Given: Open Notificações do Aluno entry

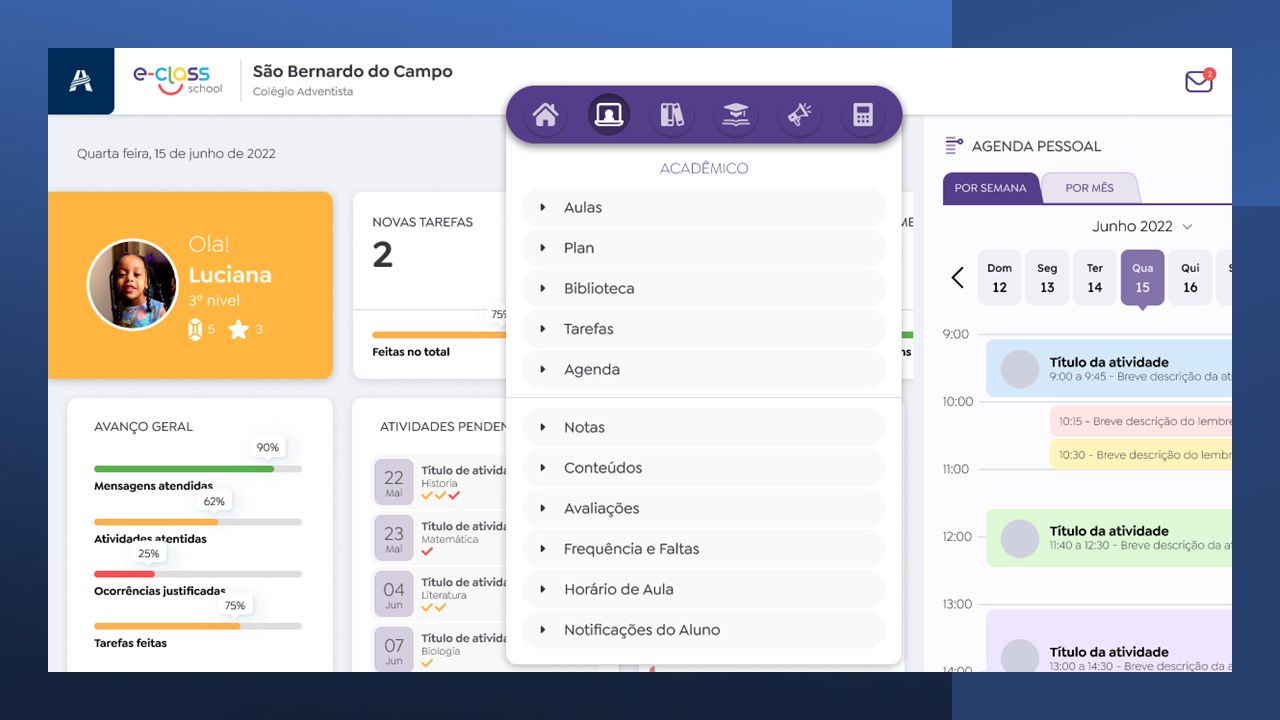Looking at the screenshot, I should [704, 630].
